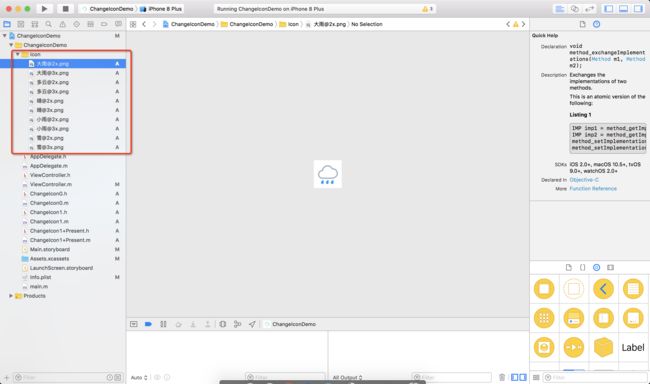Viewport: 650px width, 384px height.
Task: Select AppDelegate.m in navigator
Action: 49,165
